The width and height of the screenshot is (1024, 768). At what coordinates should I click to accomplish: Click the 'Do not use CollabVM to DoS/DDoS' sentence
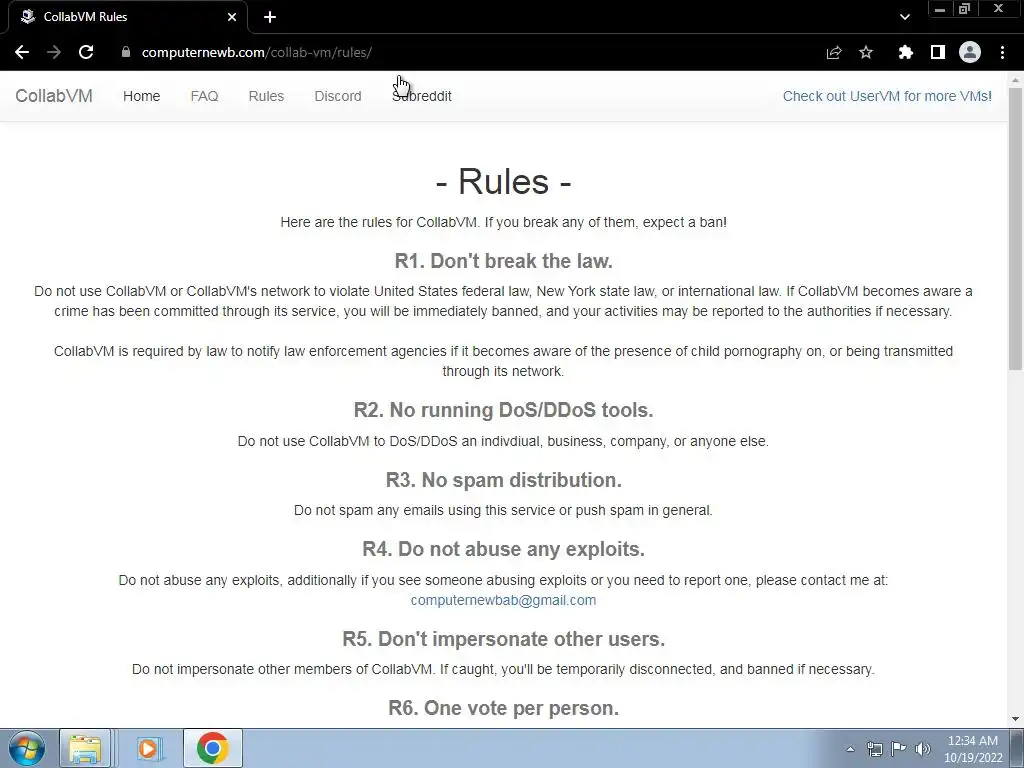[503, 441]
